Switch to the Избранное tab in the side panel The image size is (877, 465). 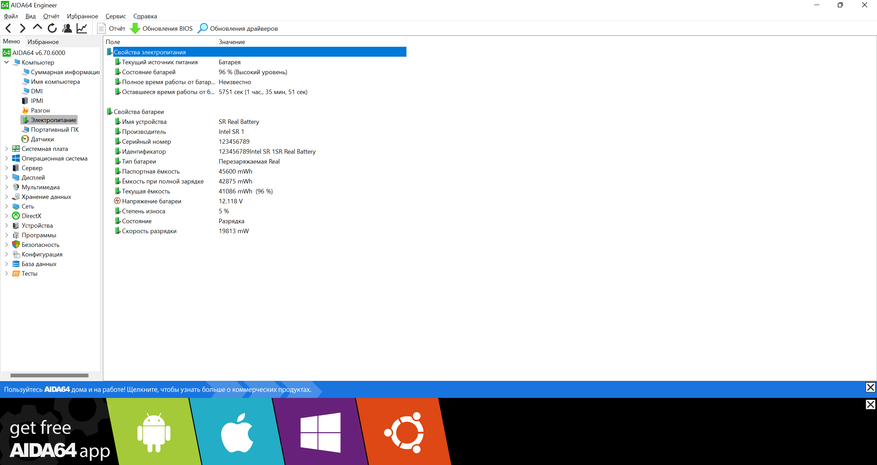coord(43,42)
